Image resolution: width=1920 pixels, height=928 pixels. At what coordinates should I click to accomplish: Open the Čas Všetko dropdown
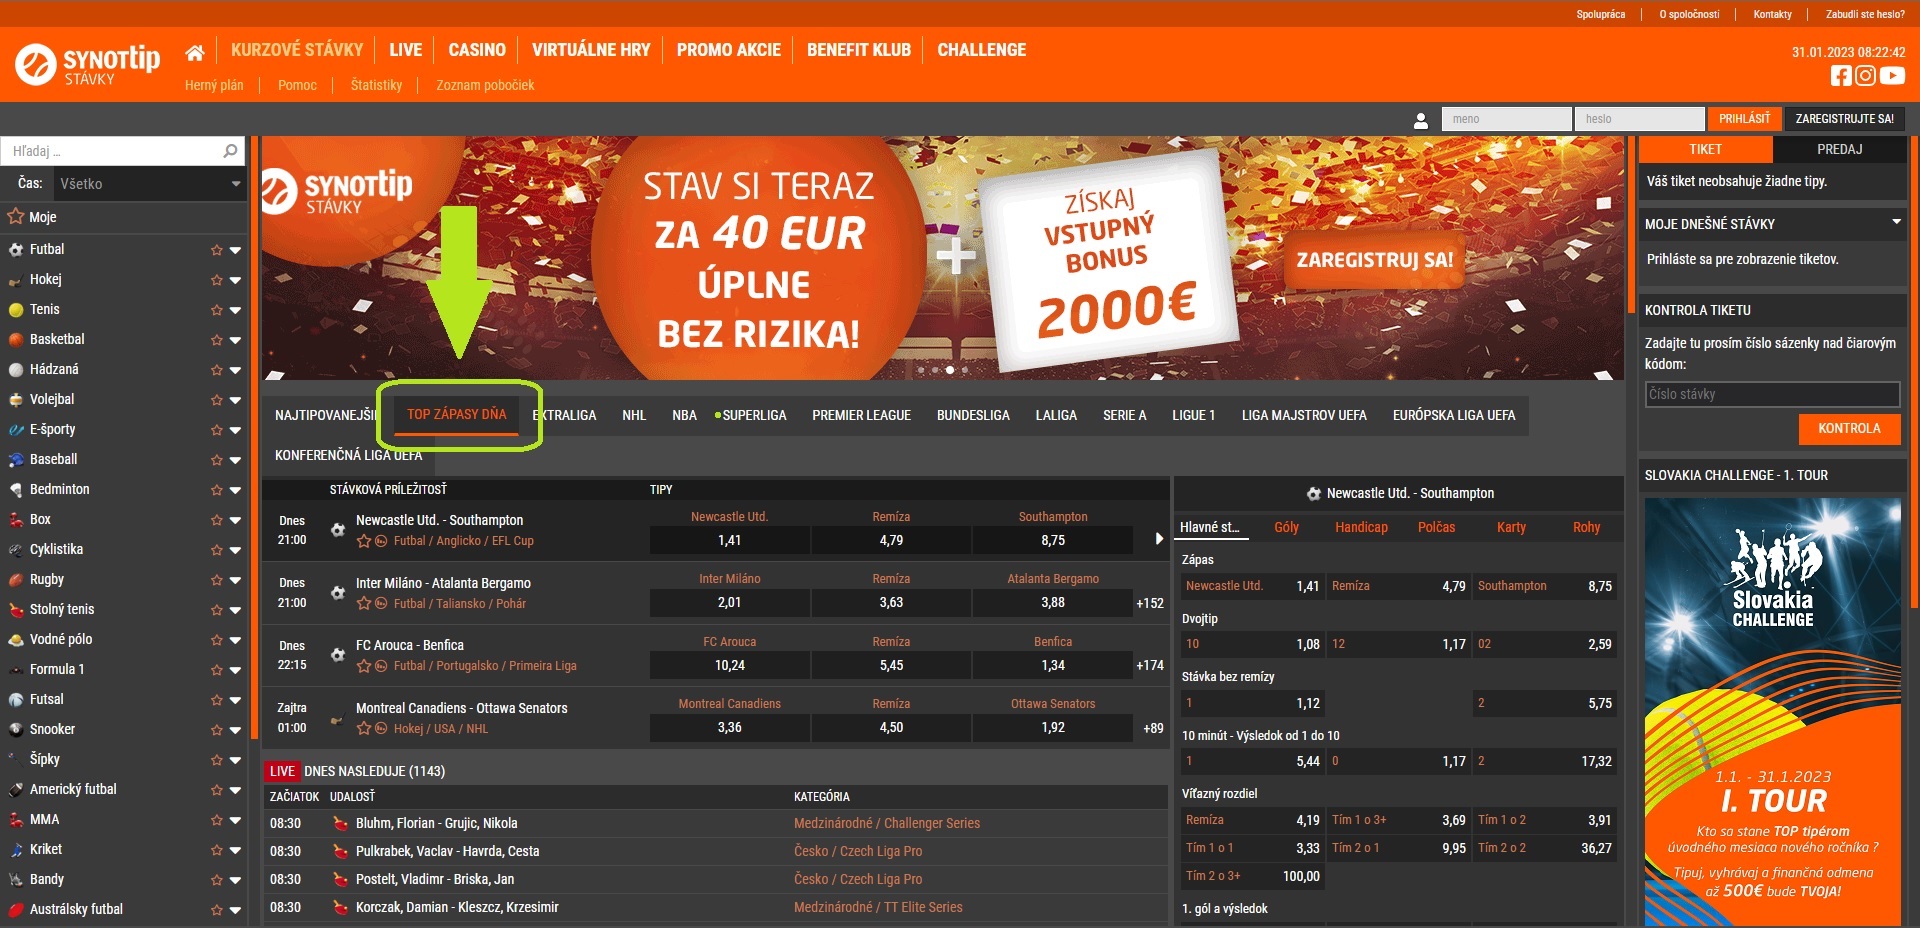[x=150, y=184]
